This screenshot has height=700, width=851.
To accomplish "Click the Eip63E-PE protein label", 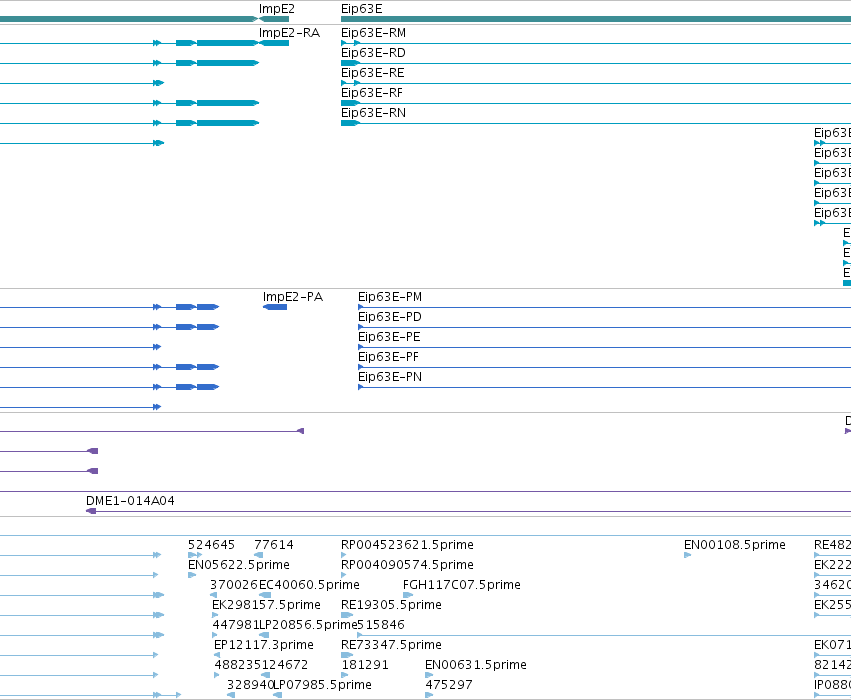I will tap(389, 338).
